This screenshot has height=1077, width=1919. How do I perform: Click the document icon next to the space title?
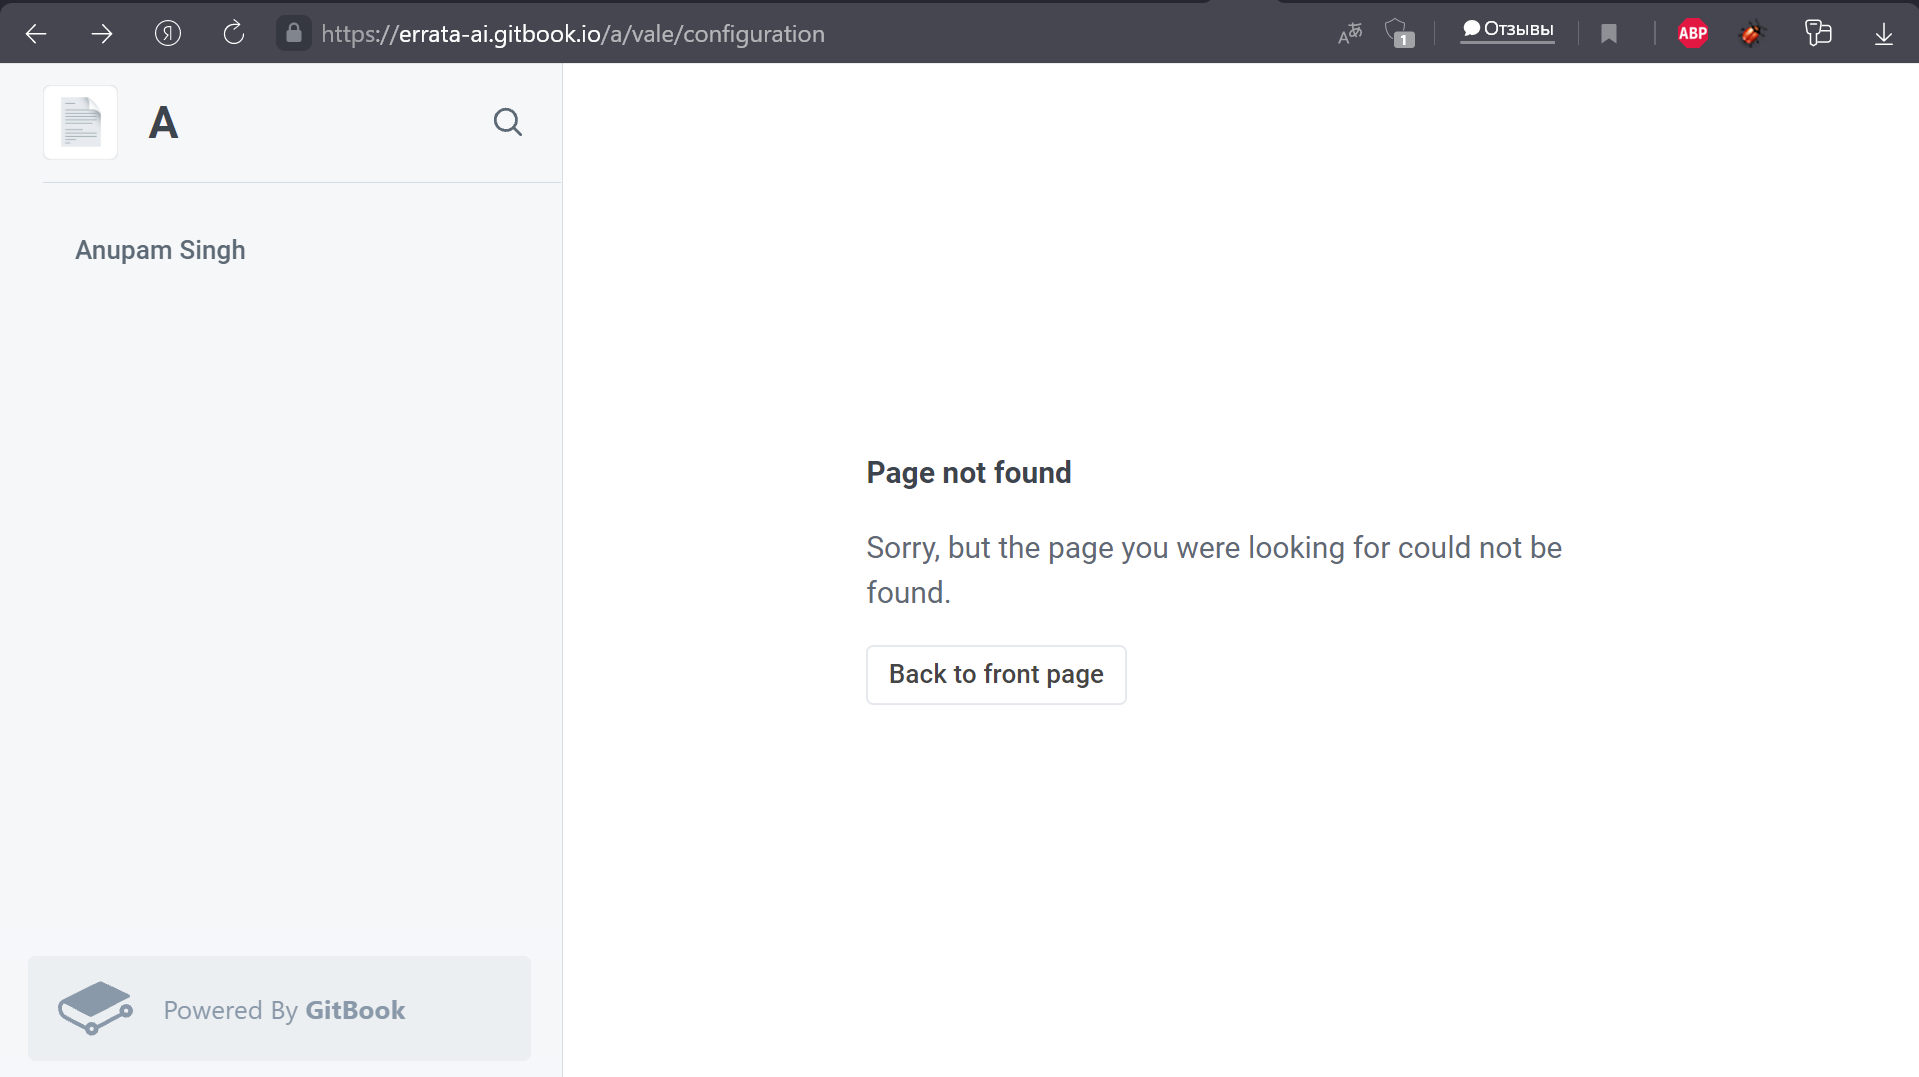(80, 122)
